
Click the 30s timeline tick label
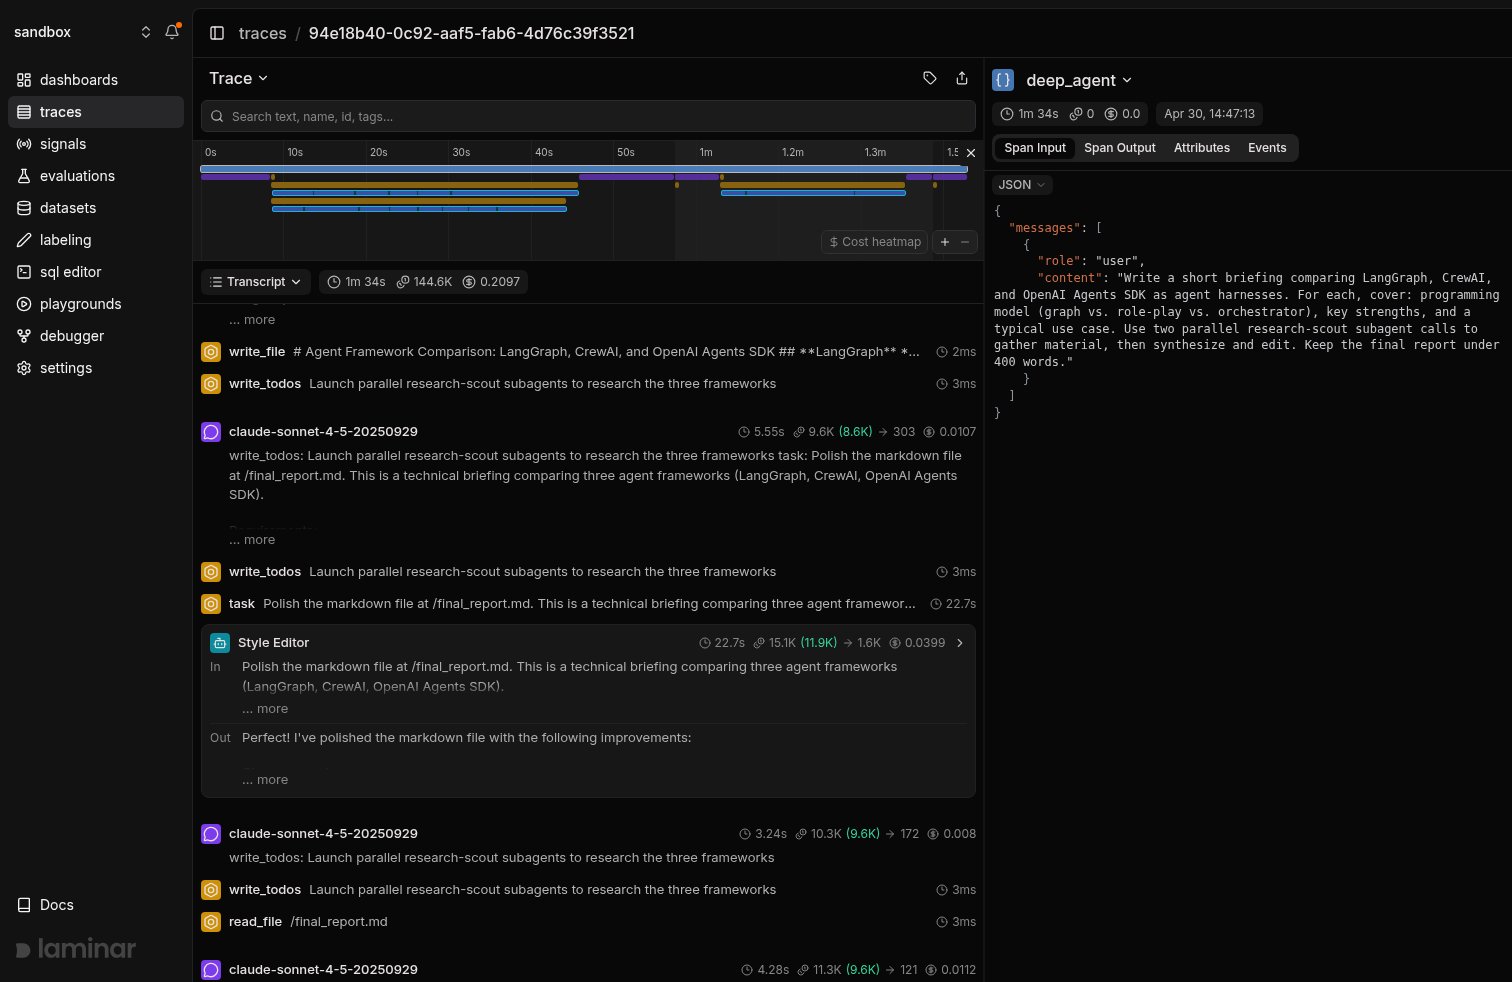coord(461,153)
